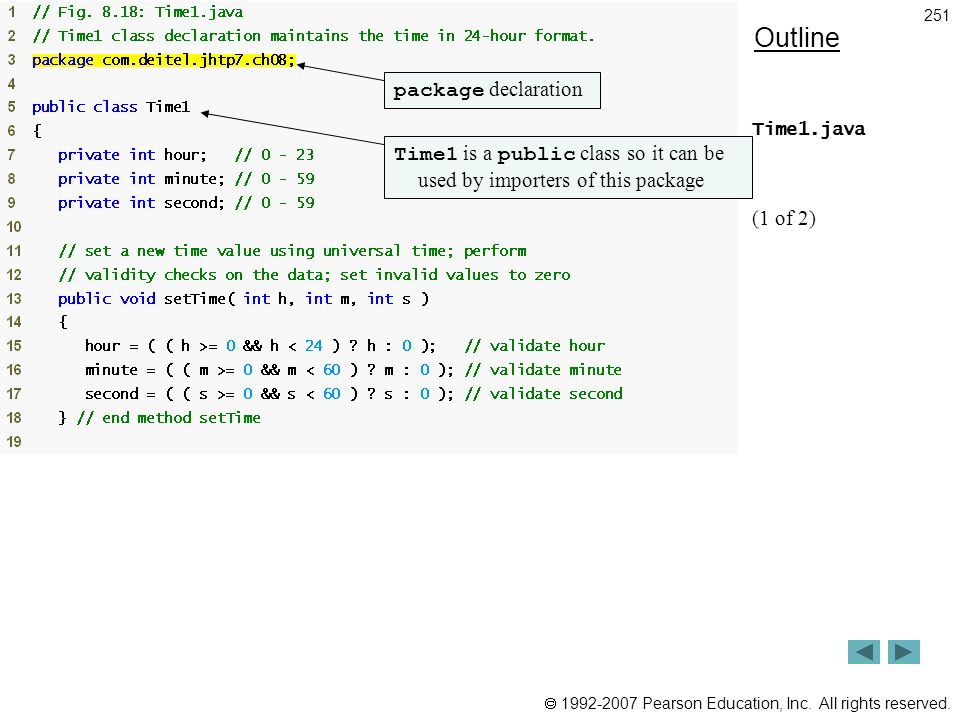The width and height of the screenshot is (960, 720).
Task: Click the slide number 251
Action: pos(936,15)
